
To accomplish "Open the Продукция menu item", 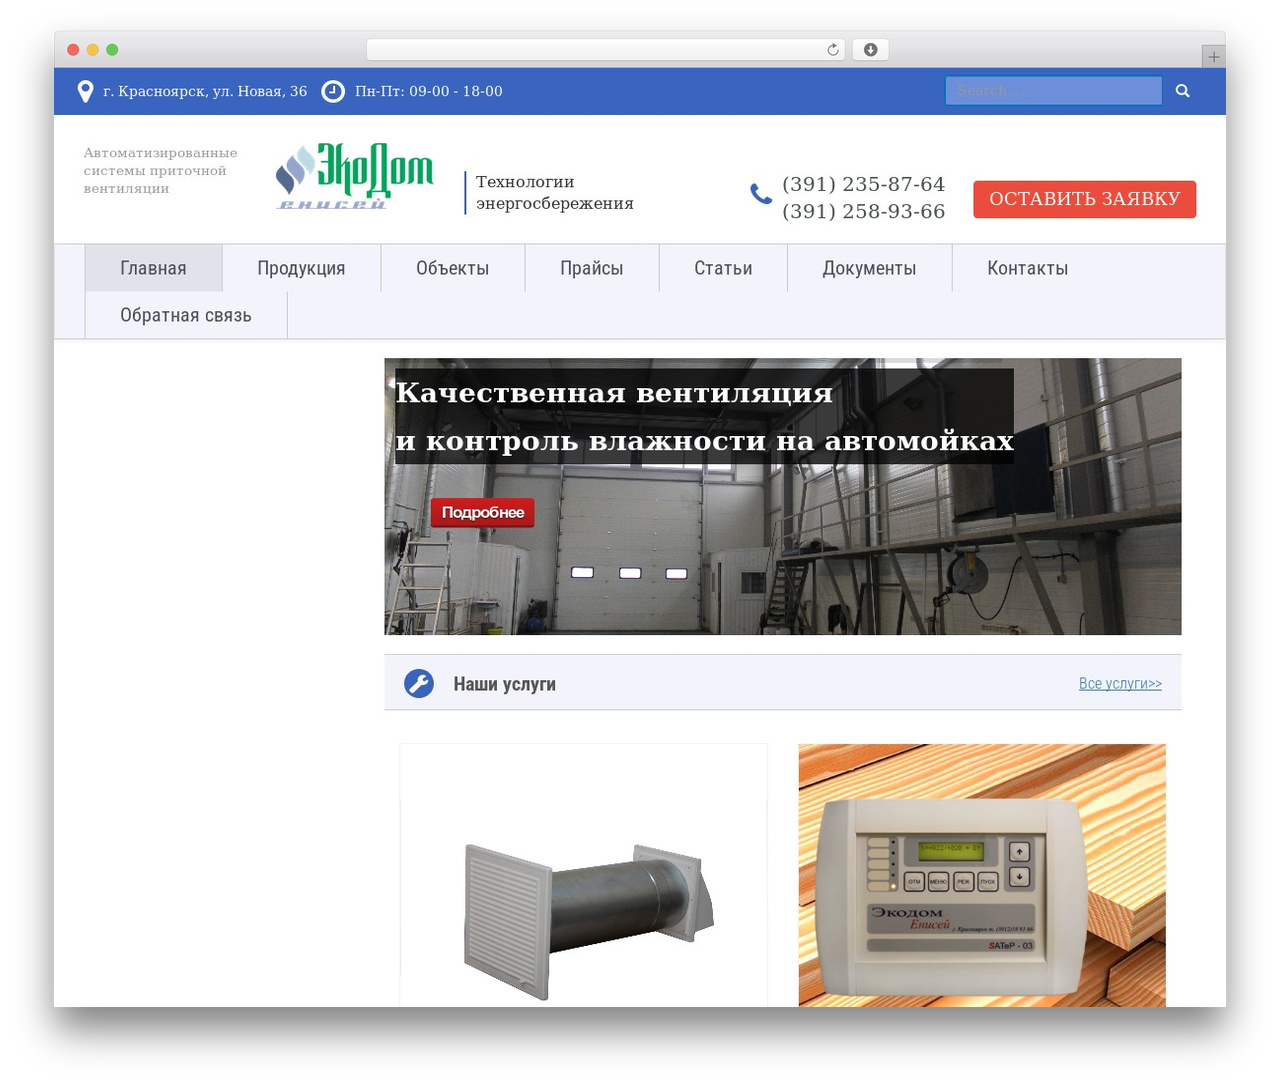I will 301,268.
